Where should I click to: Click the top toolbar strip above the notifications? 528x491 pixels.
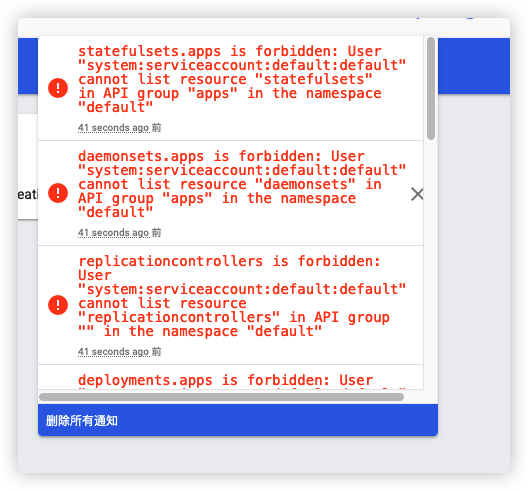point(264,28)
